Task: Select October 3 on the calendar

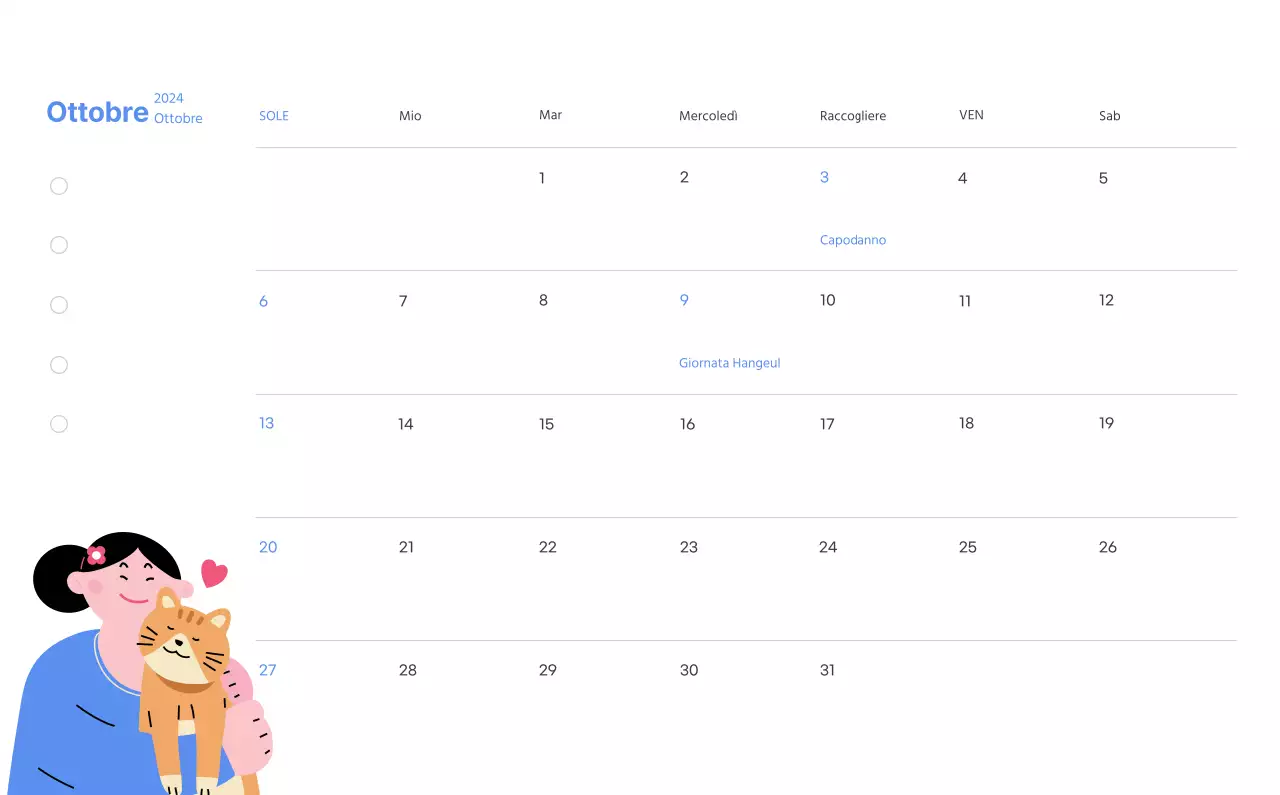Action: point(824,177)
